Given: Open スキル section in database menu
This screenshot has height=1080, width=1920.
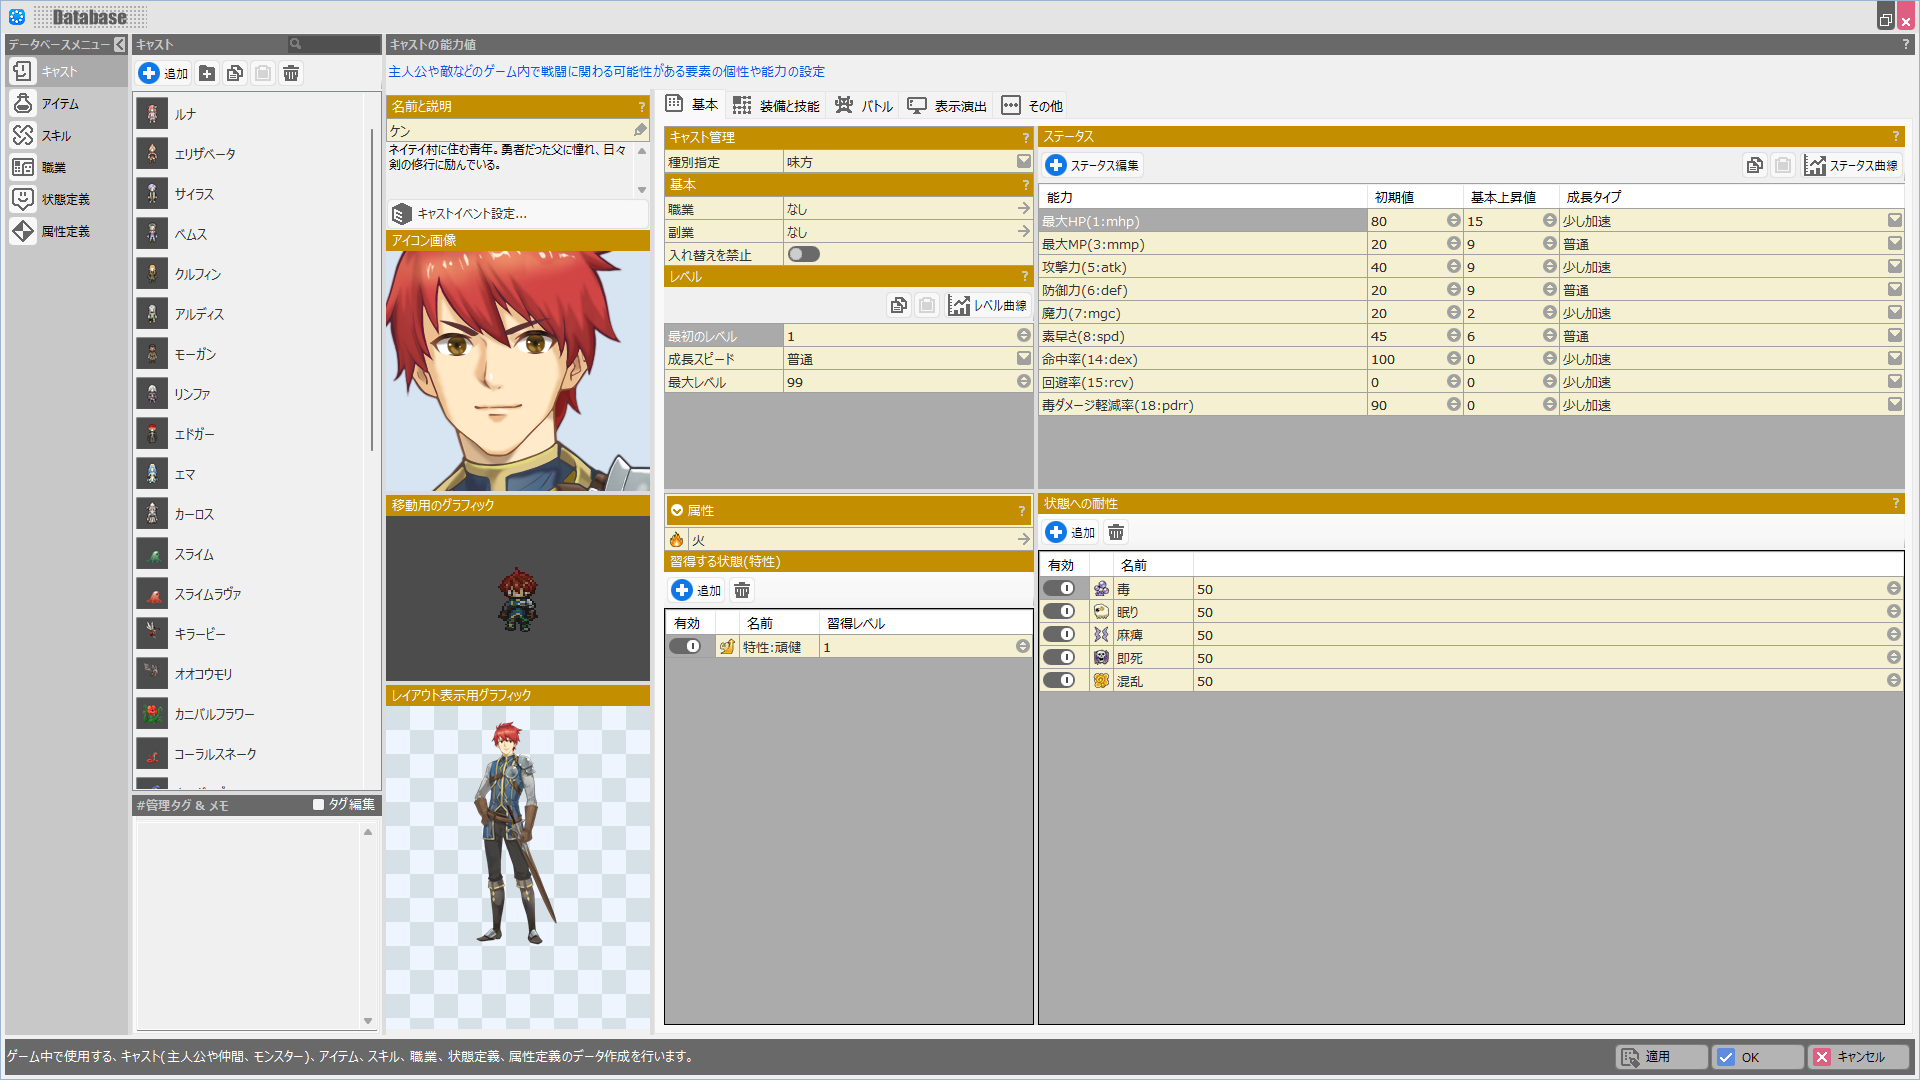Looking at the screenshot, I should click(56, 136).
